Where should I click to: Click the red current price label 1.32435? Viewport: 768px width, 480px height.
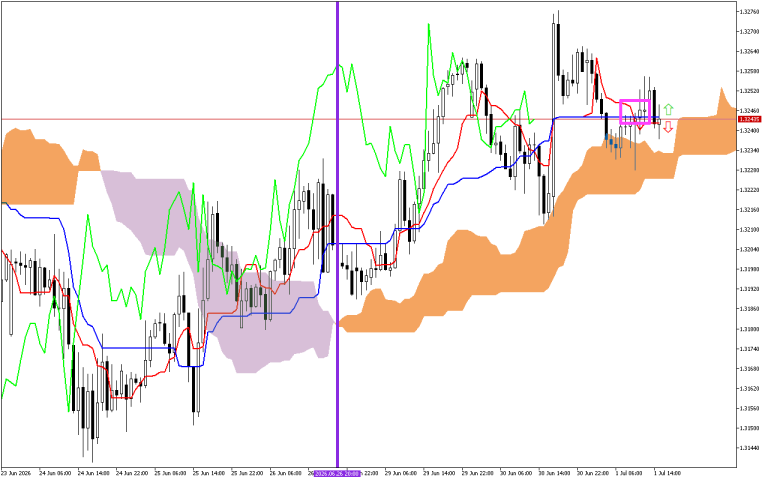[x=750, y=120]
